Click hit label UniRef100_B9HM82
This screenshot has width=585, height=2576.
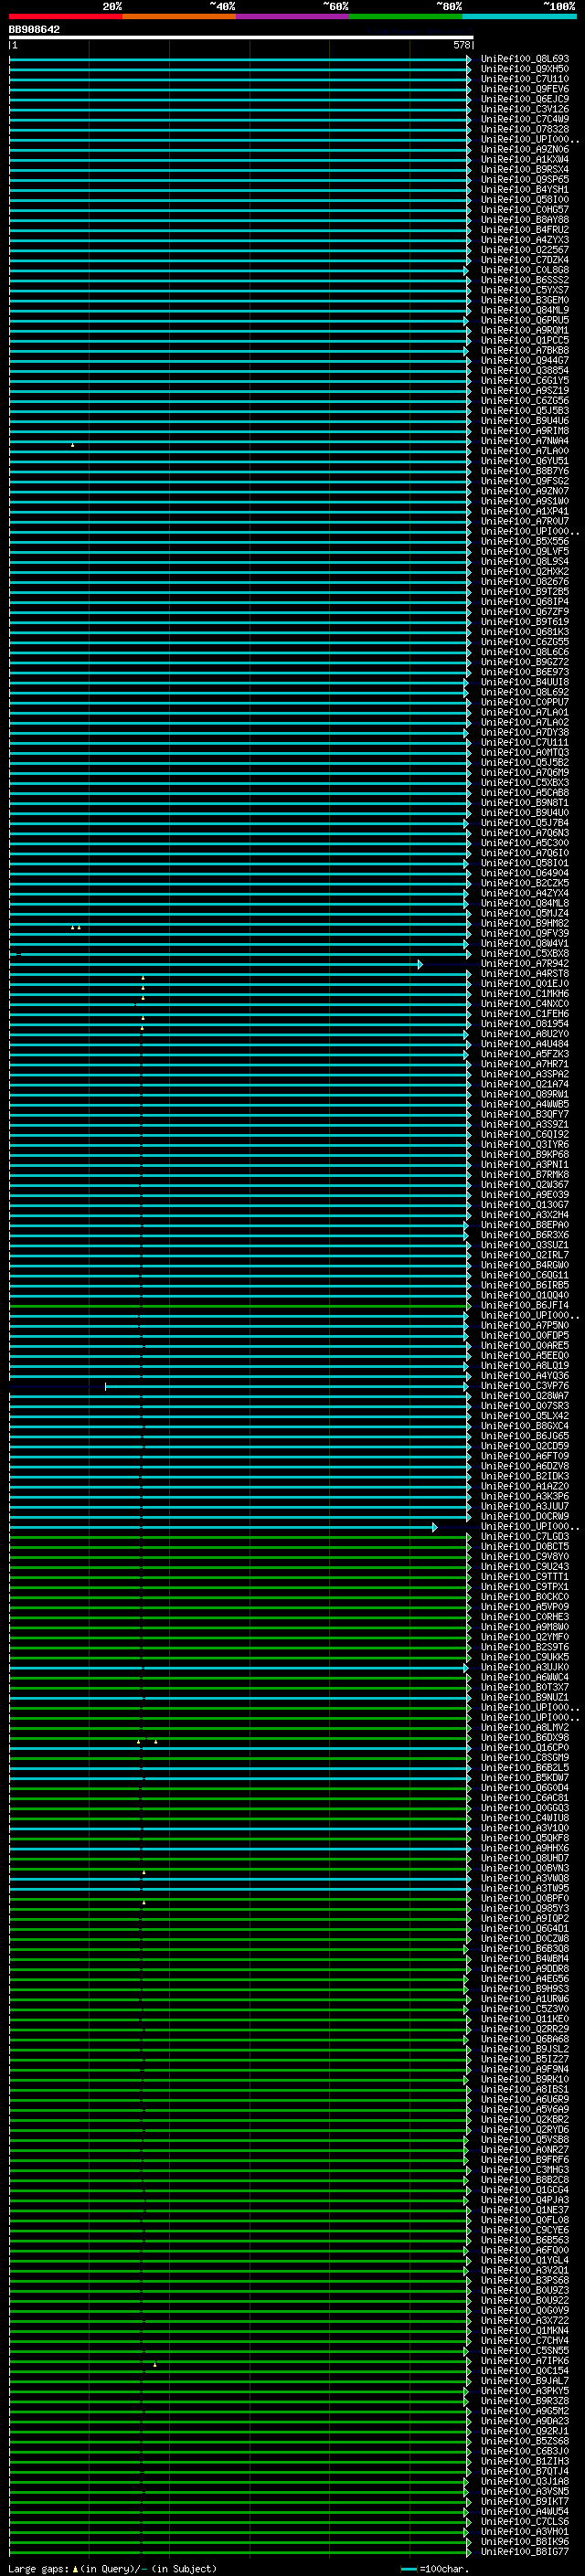(525, 923)
